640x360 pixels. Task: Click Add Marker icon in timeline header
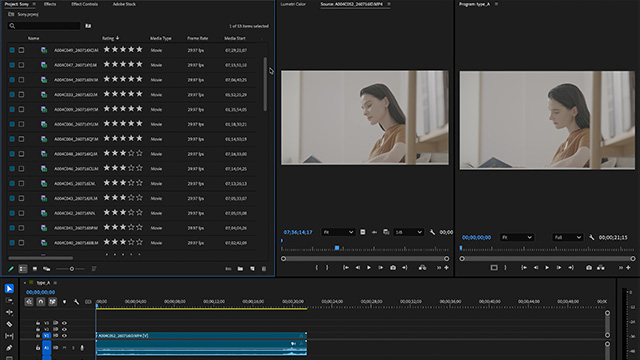64,302
